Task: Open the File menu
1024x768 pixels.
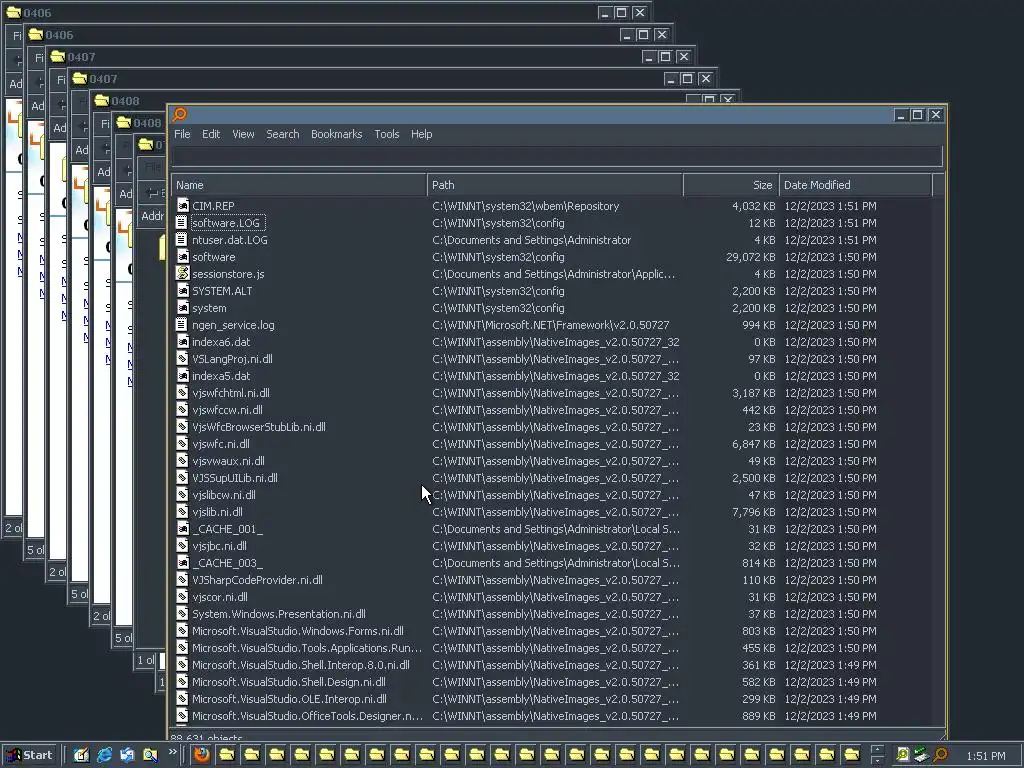Action: tap(182, 134)
